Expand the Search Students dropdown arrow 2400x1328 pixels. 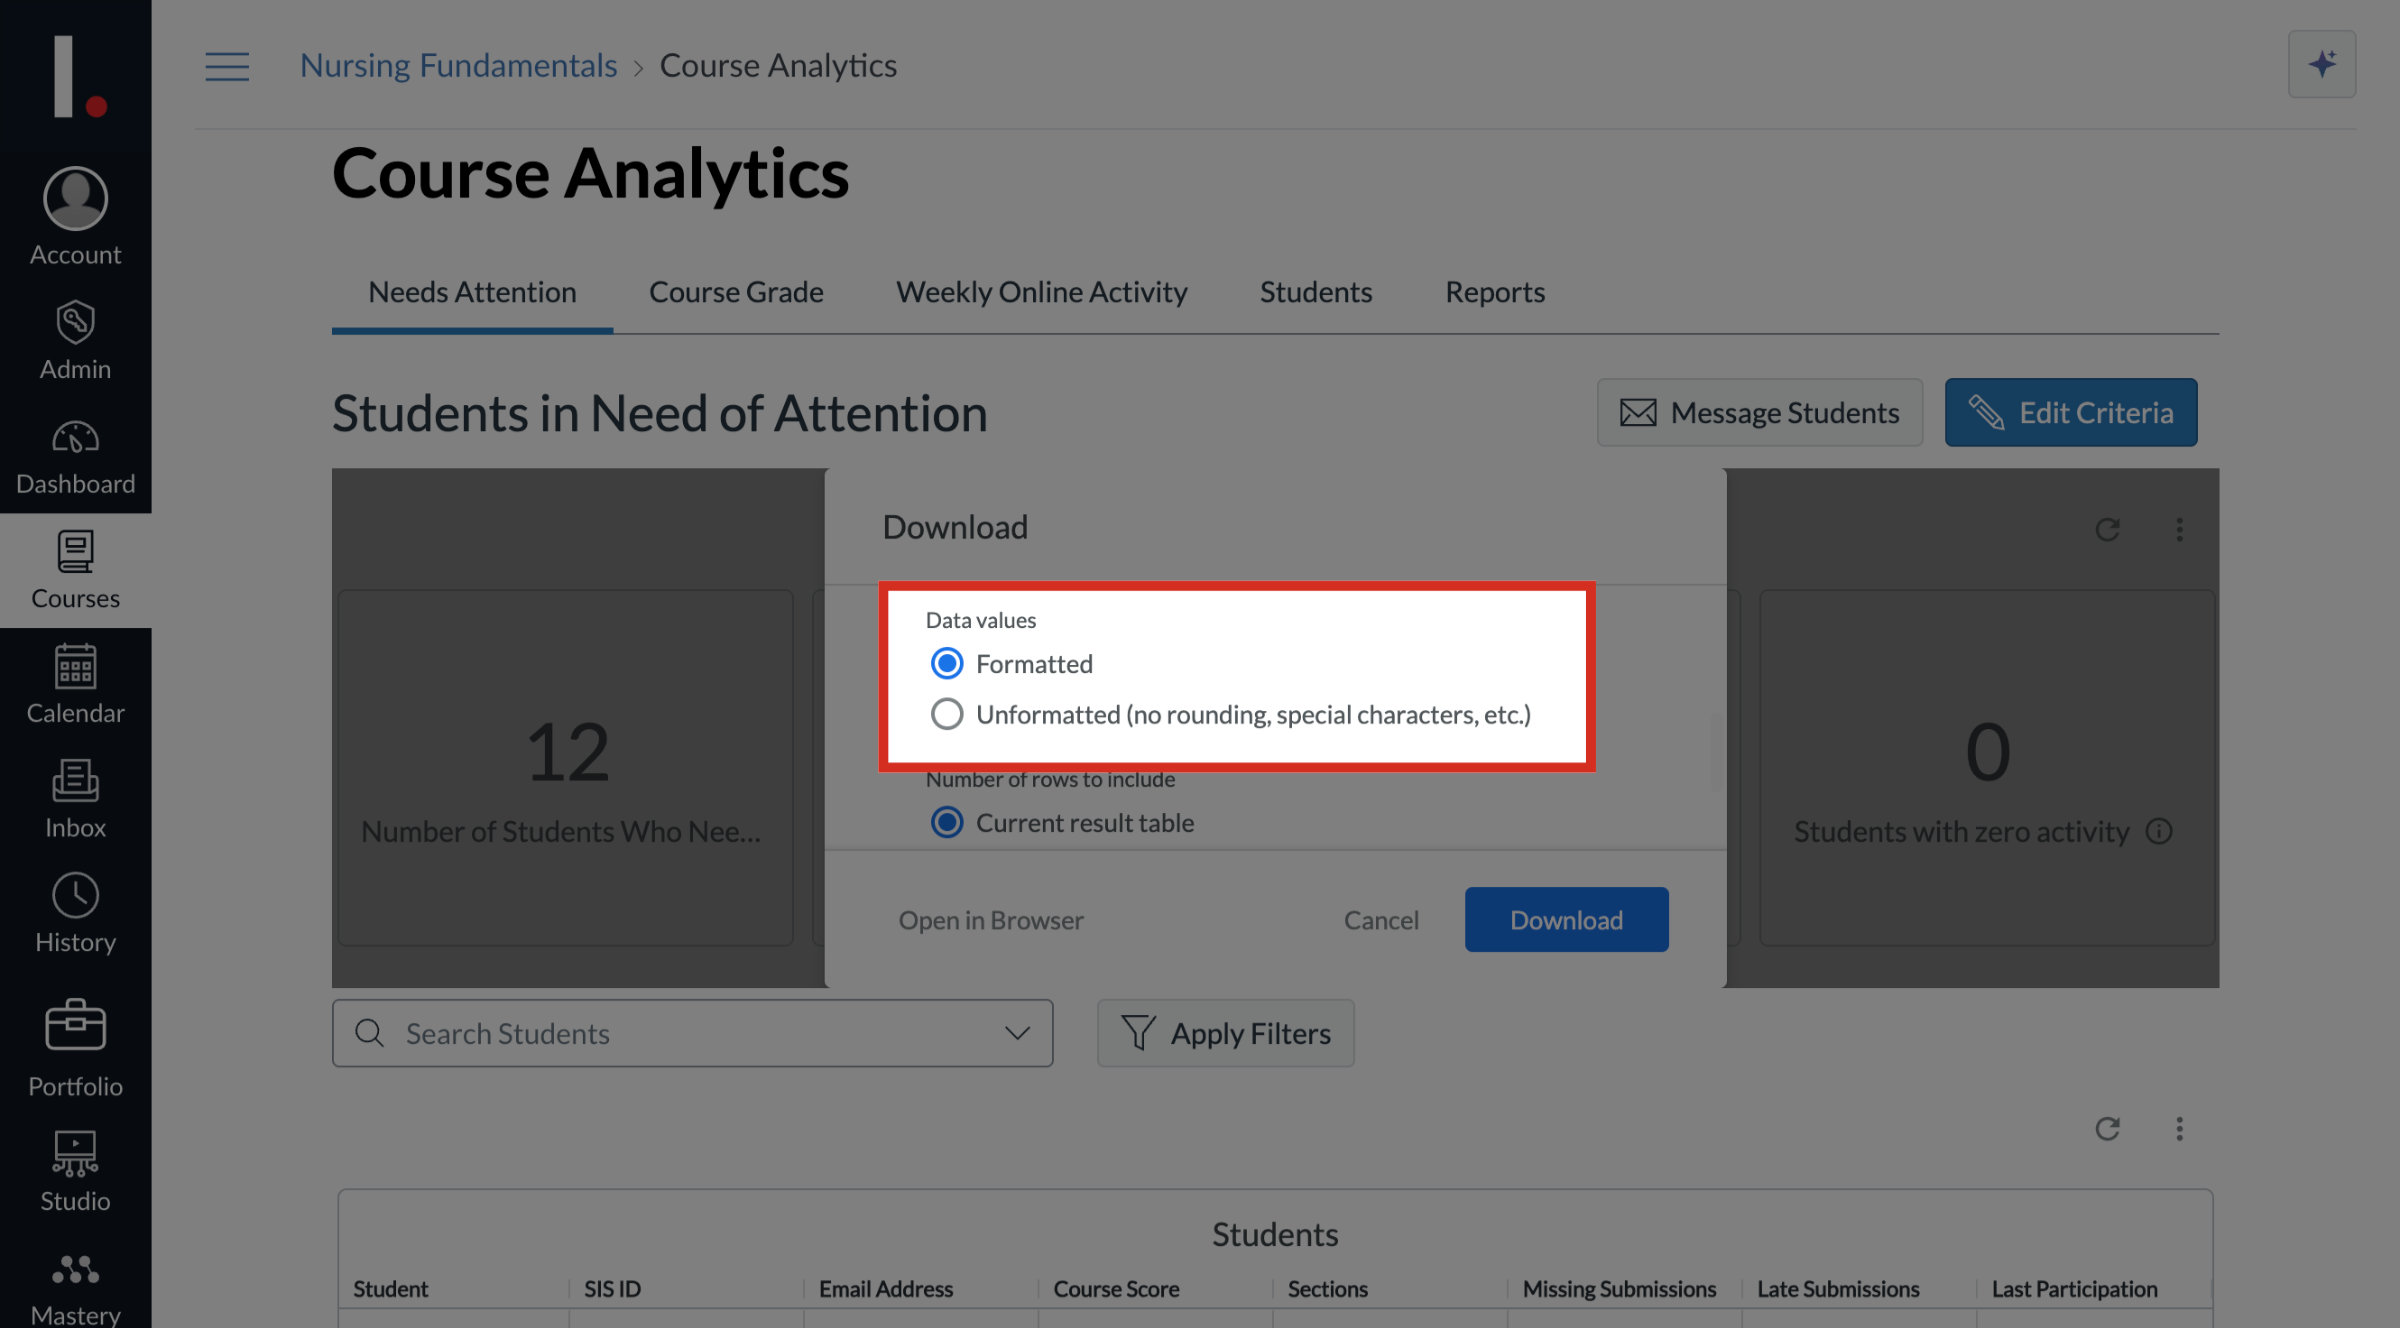[1017, 1033]
